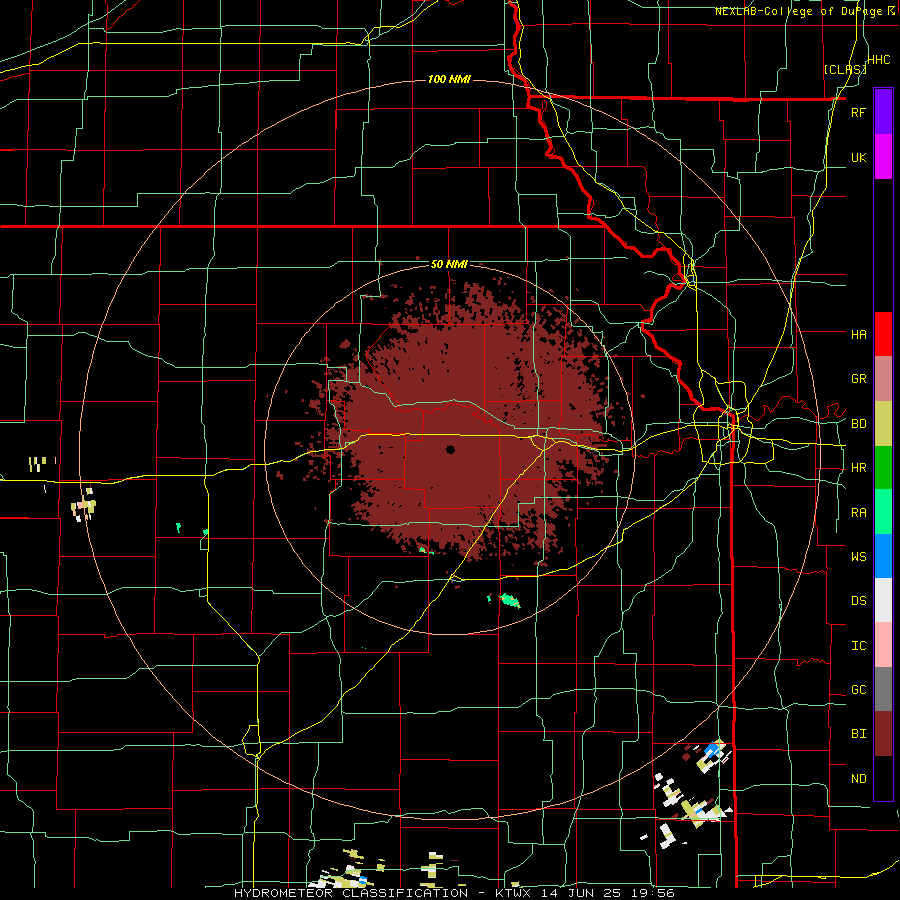This screenshot has width=900, height=900.
Task: Click the UK magenta legend swatch
Action: coord(883,157)
